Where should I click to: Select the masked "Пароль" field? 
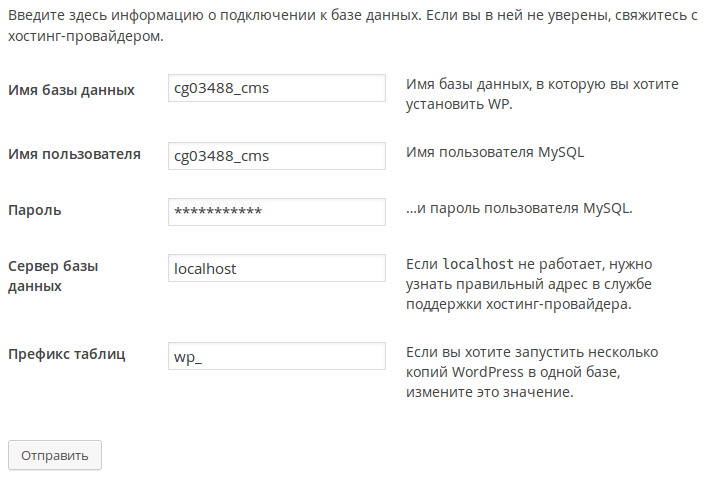click(x=277, y=212)
